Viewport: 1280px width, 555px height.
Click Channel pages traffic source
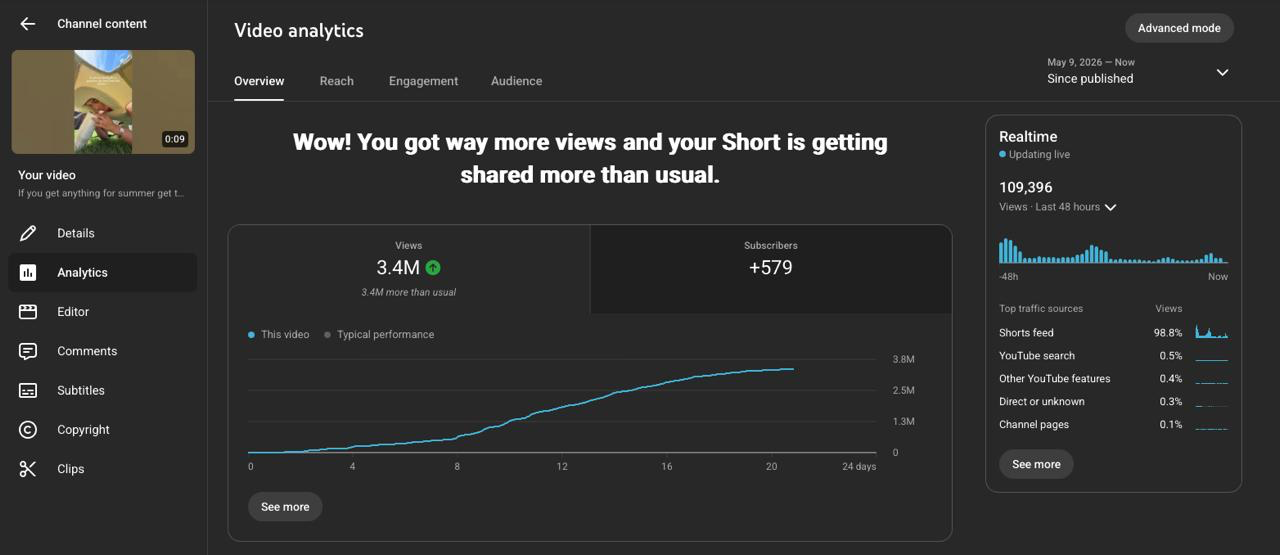(1113, 425)
